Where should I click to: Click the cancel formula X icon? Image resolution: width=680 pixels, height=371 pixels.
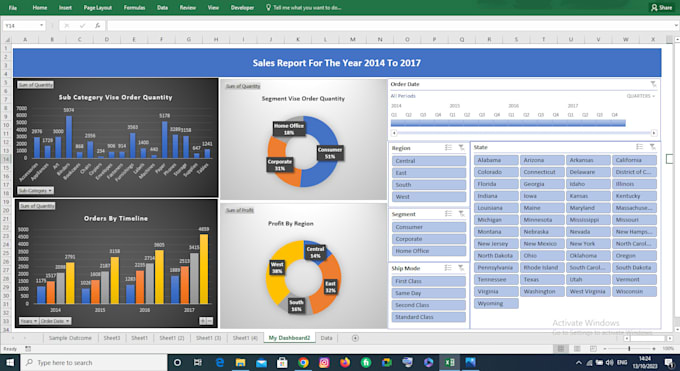(67, 26)
